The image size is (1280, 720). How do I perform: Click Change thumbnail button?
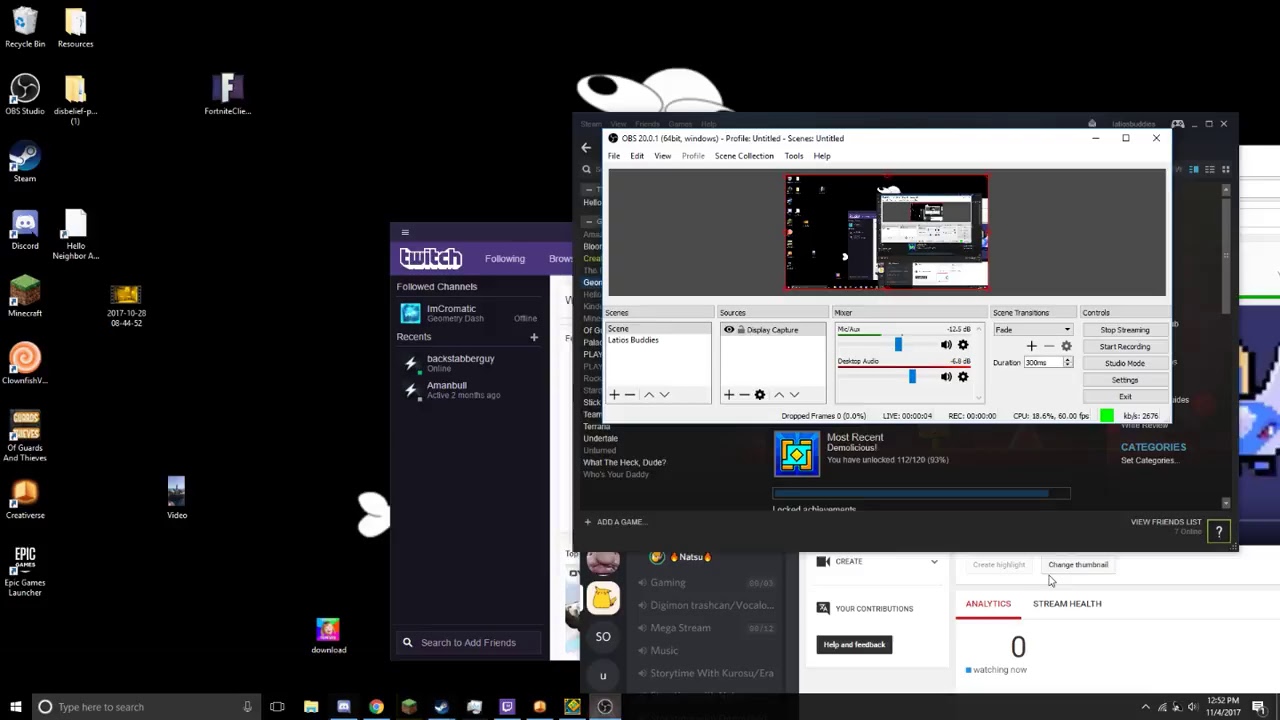coord(1078,565)
